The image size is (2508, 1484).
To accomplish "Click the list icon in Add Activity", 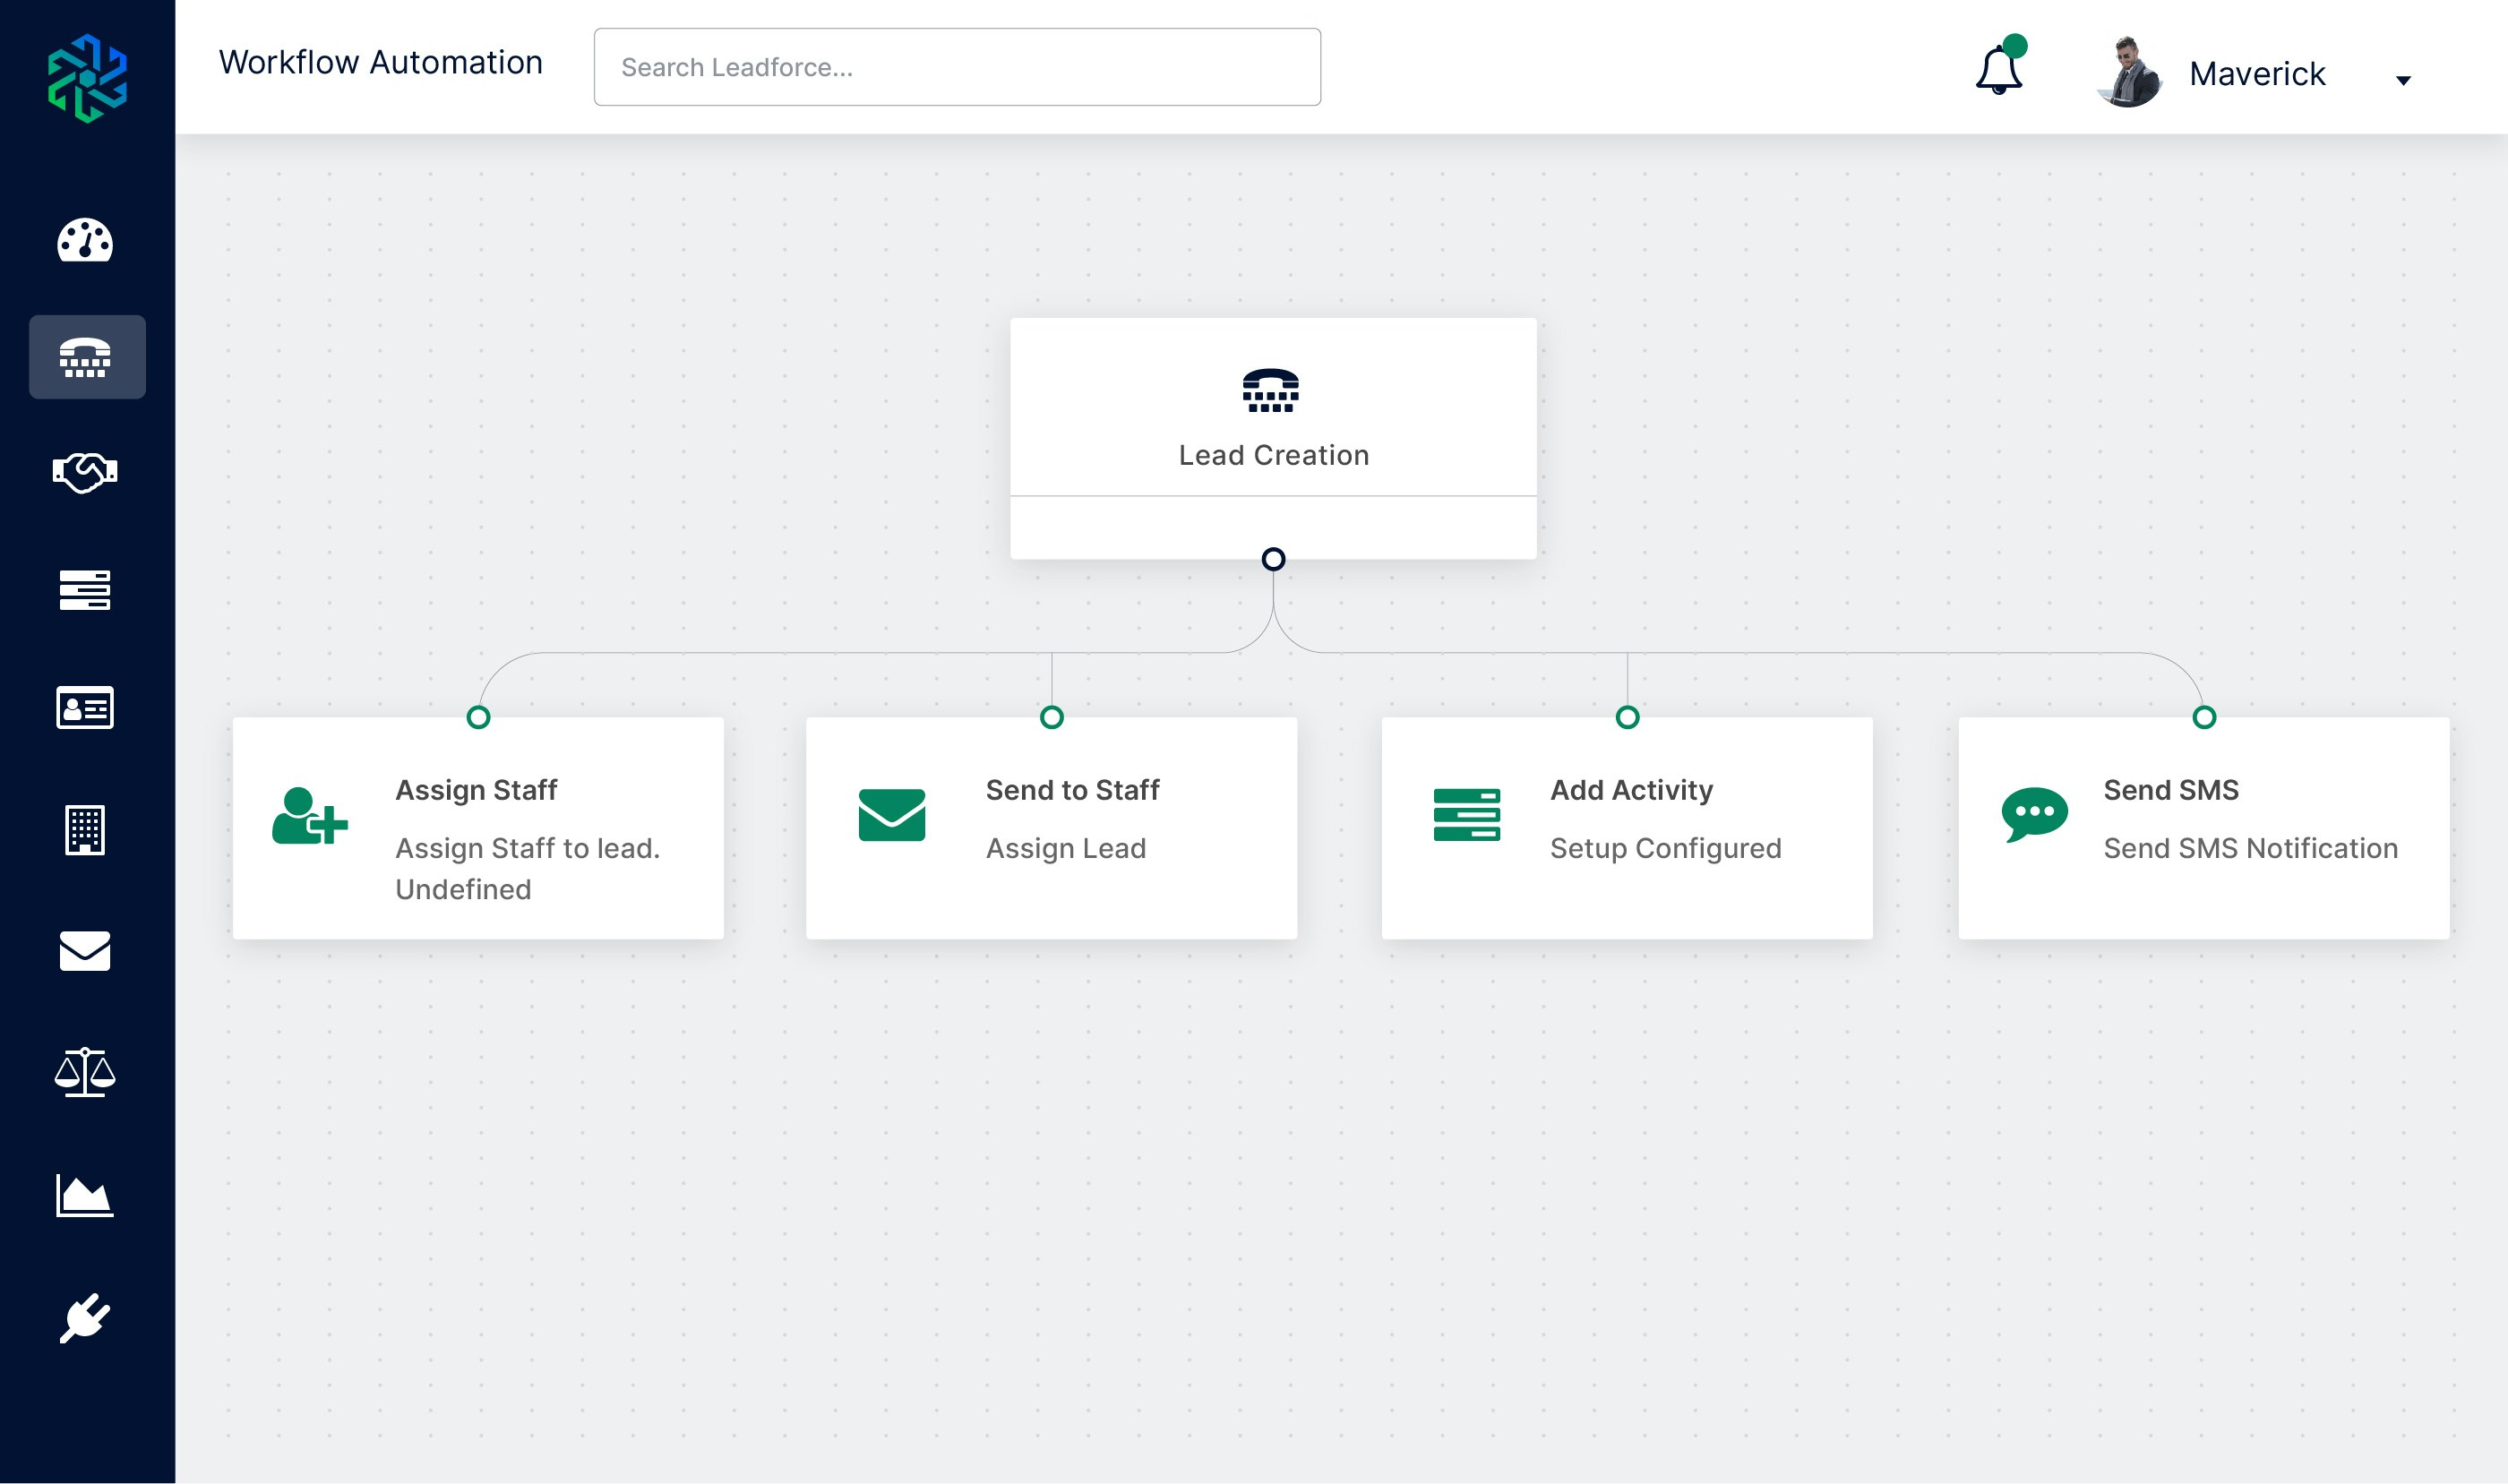I will (x=1467, y=815).
